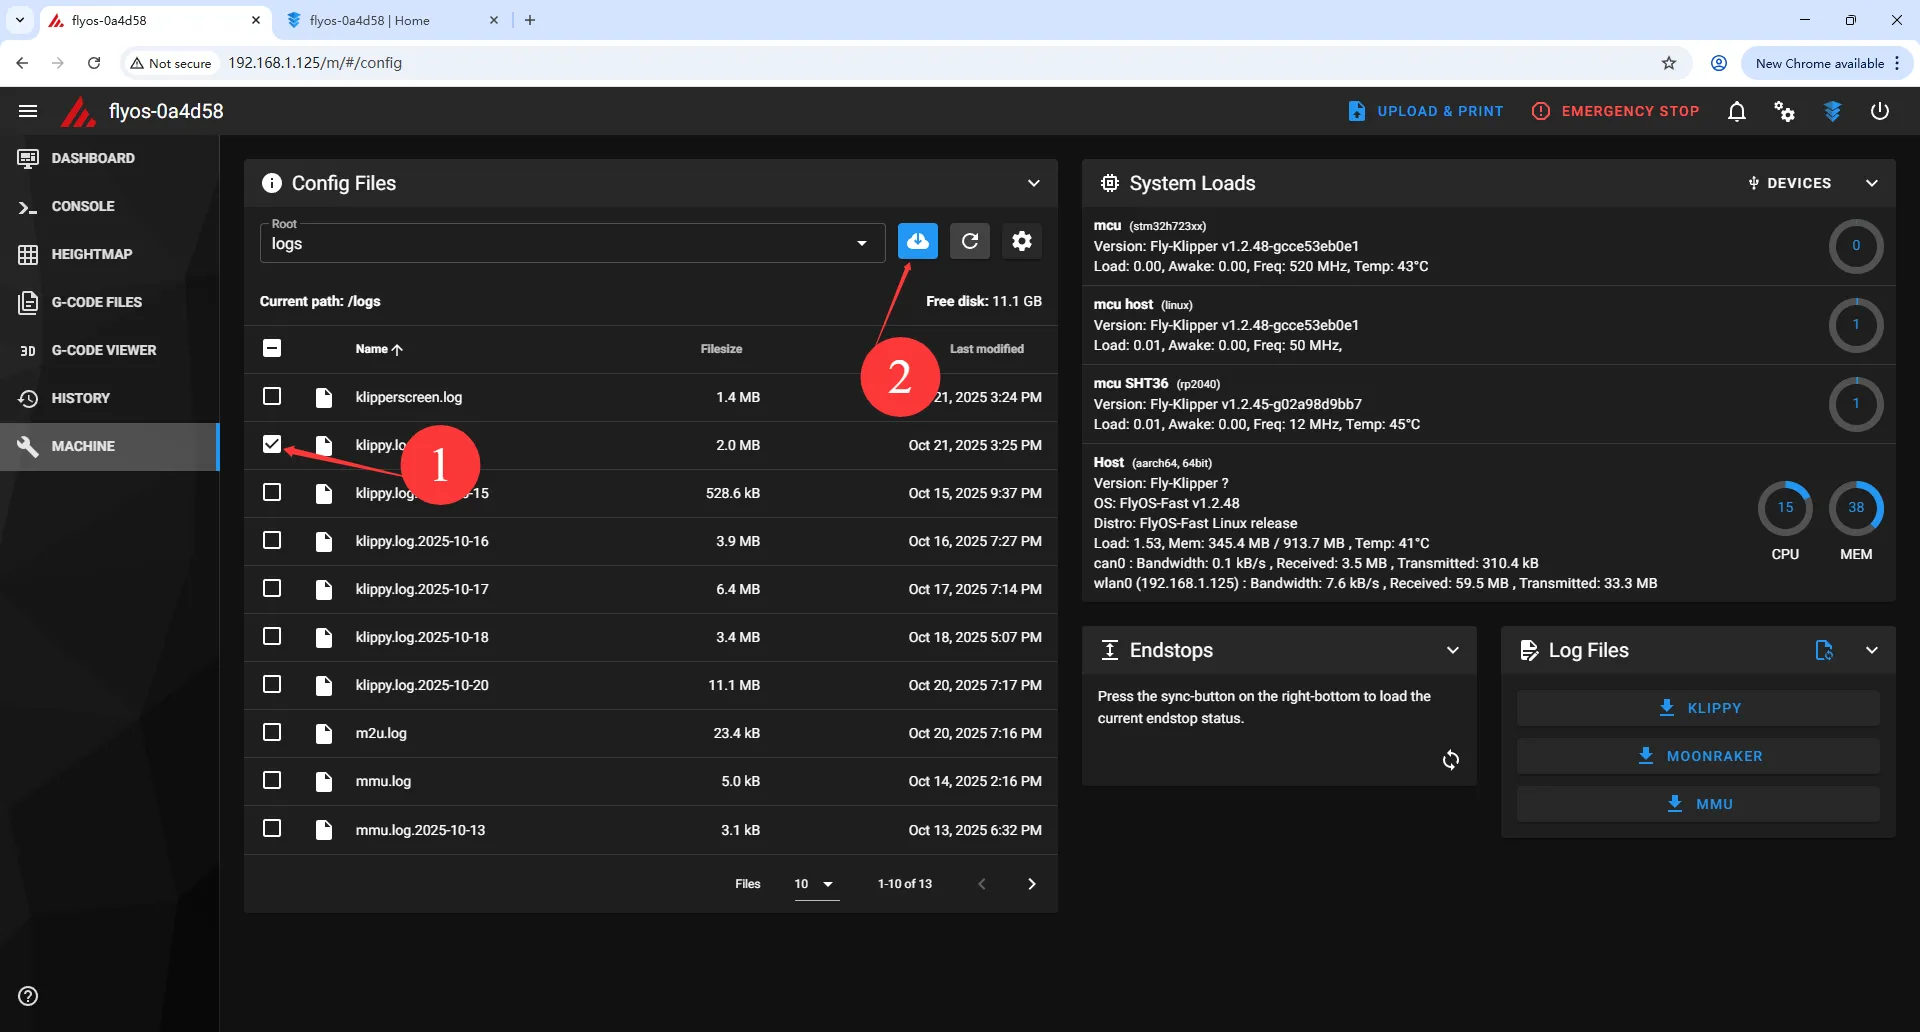
Task: Open the notifications bell
Action: pos(1737,111)
